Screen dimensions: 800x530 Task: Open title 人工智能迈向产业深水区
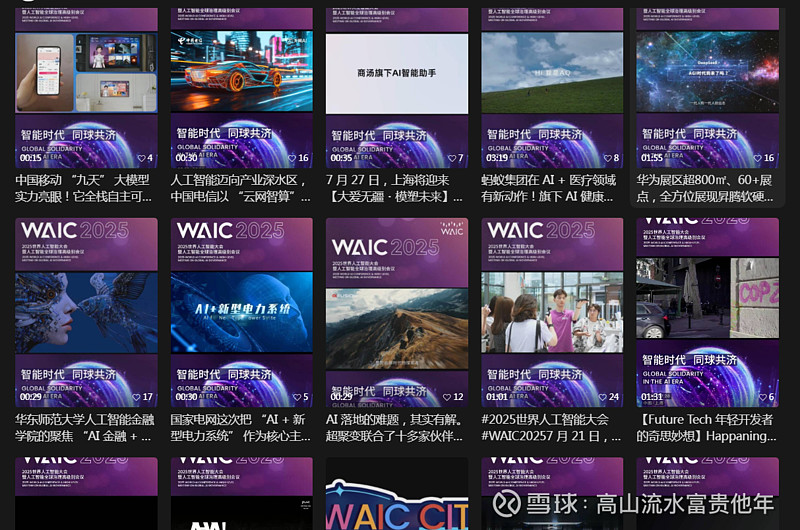click(240, 188)
